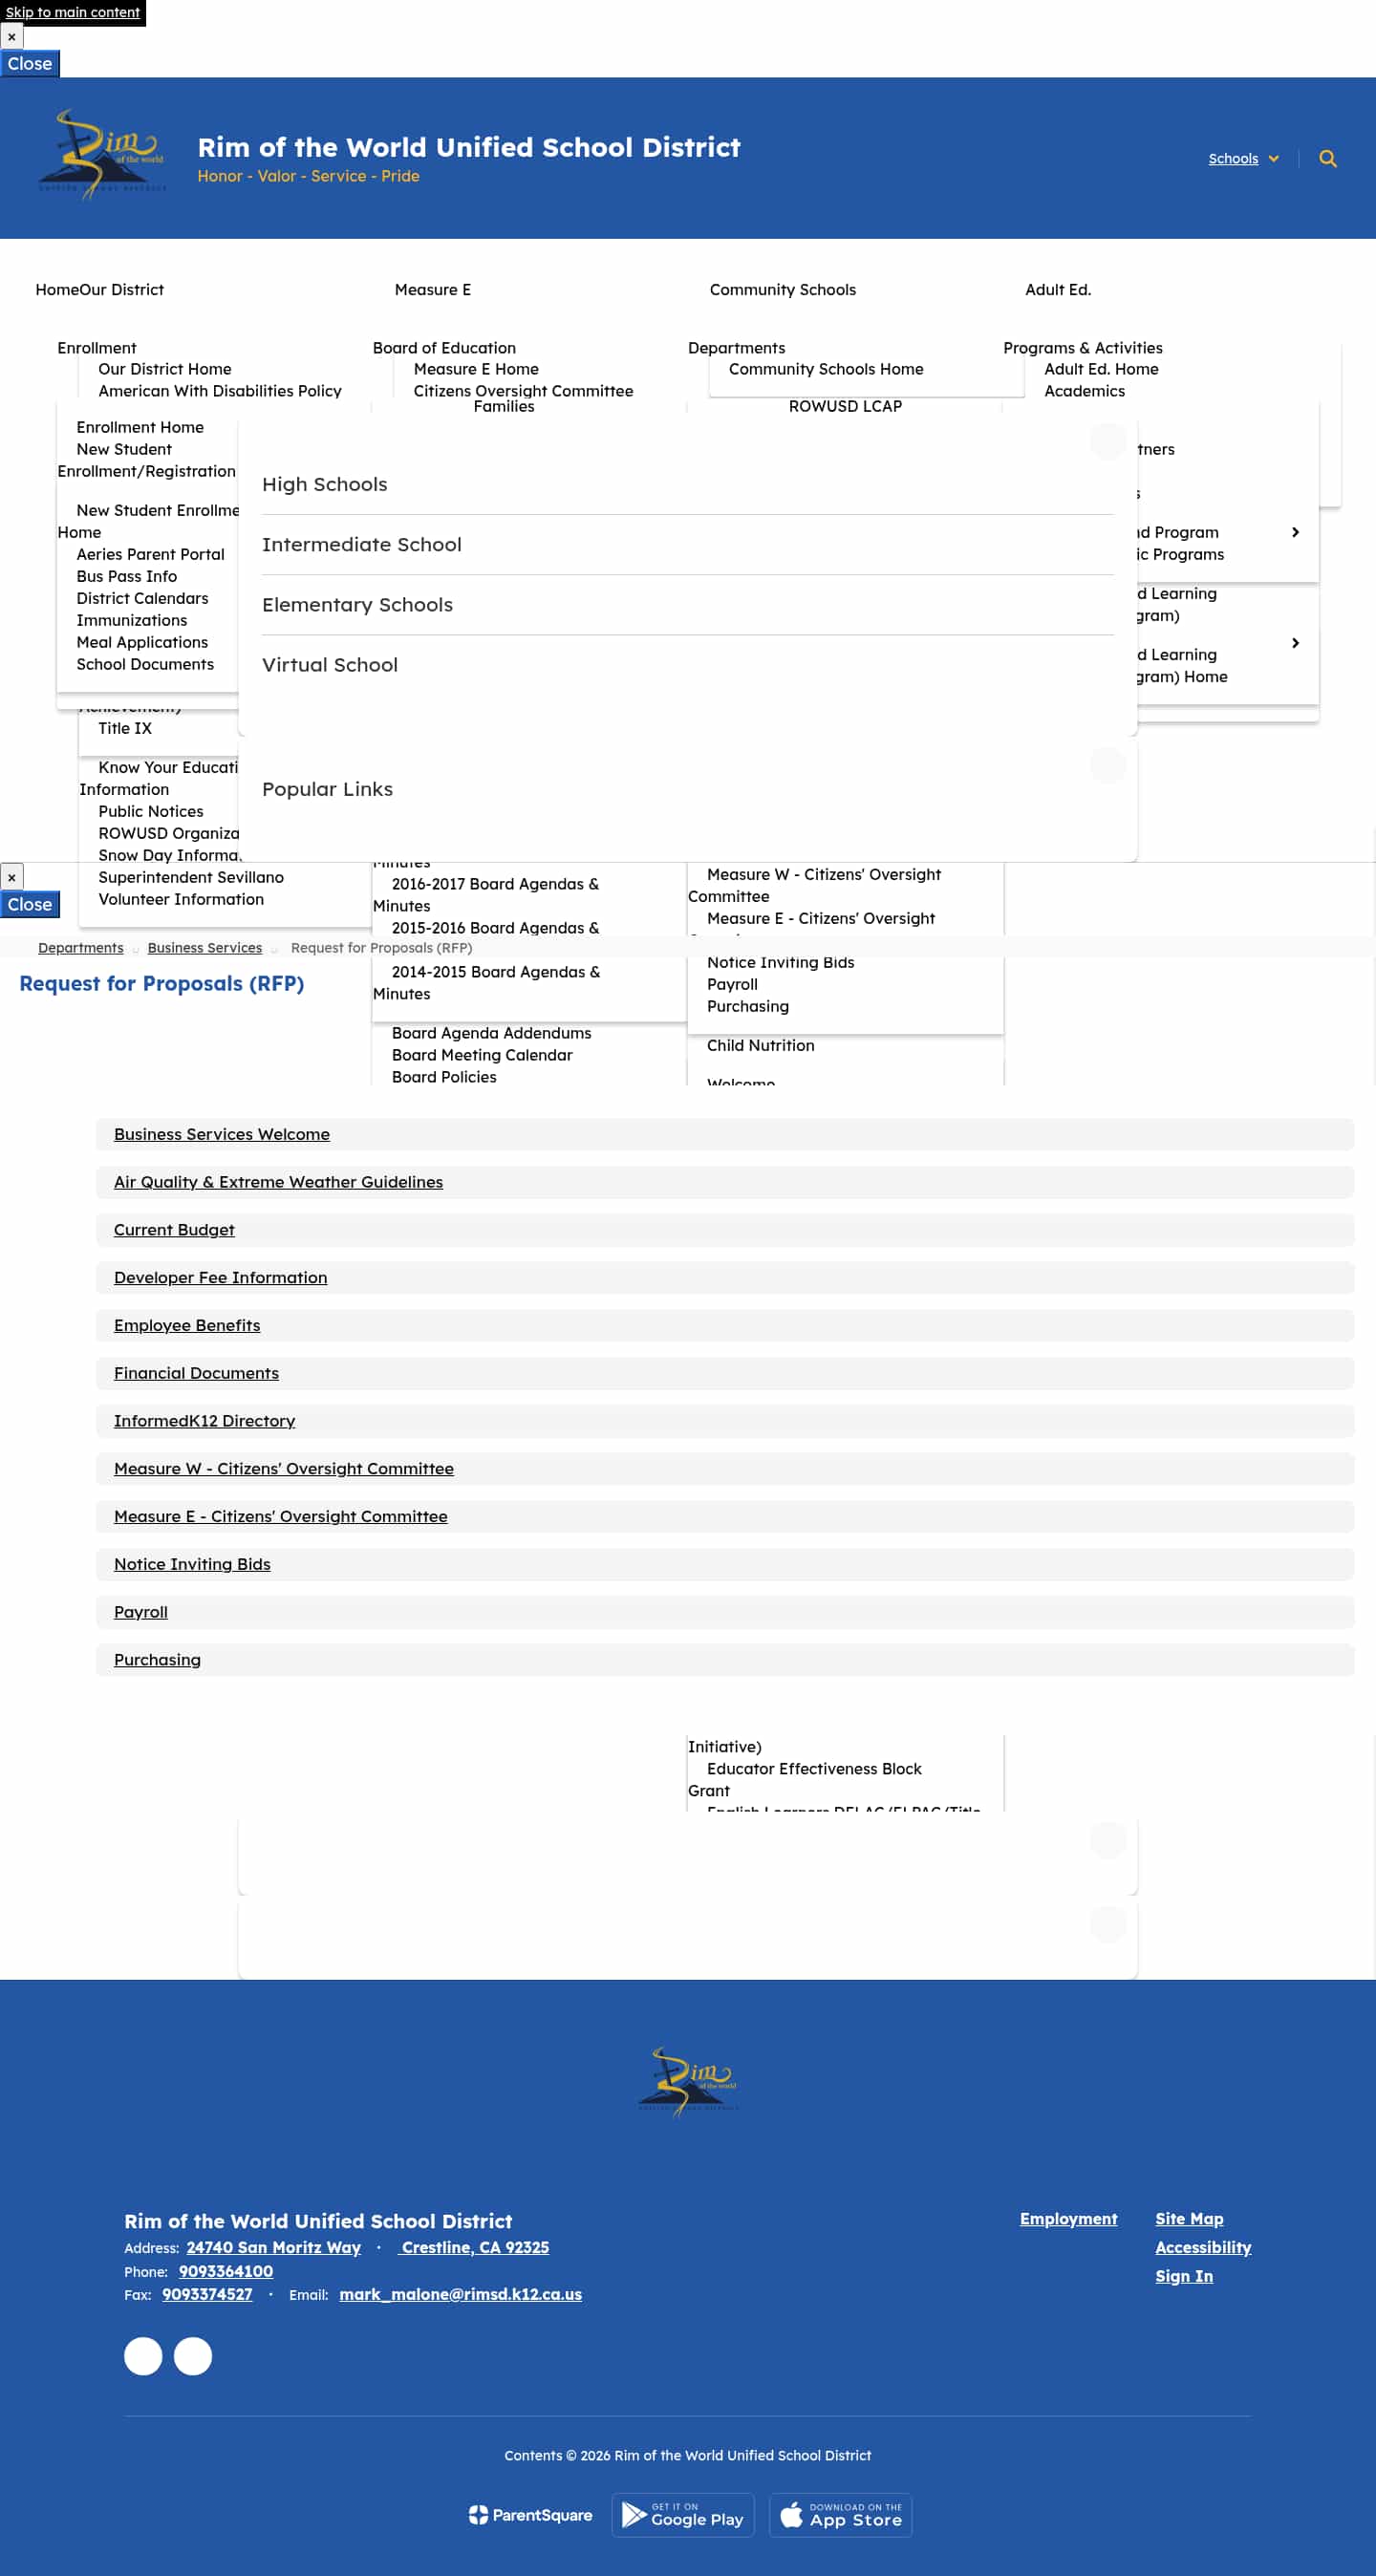Expand the arrow beside 'd Learning' Home item

click(1295, 643)
